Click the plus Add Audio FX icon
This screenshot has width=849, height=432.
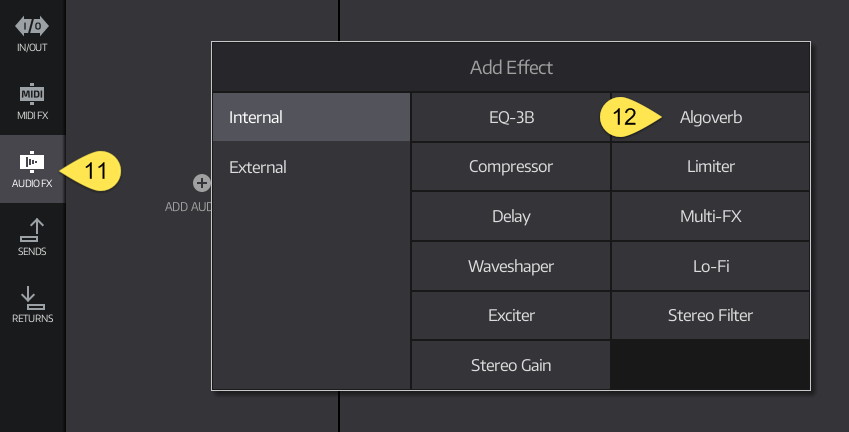(x=202, y=183)
